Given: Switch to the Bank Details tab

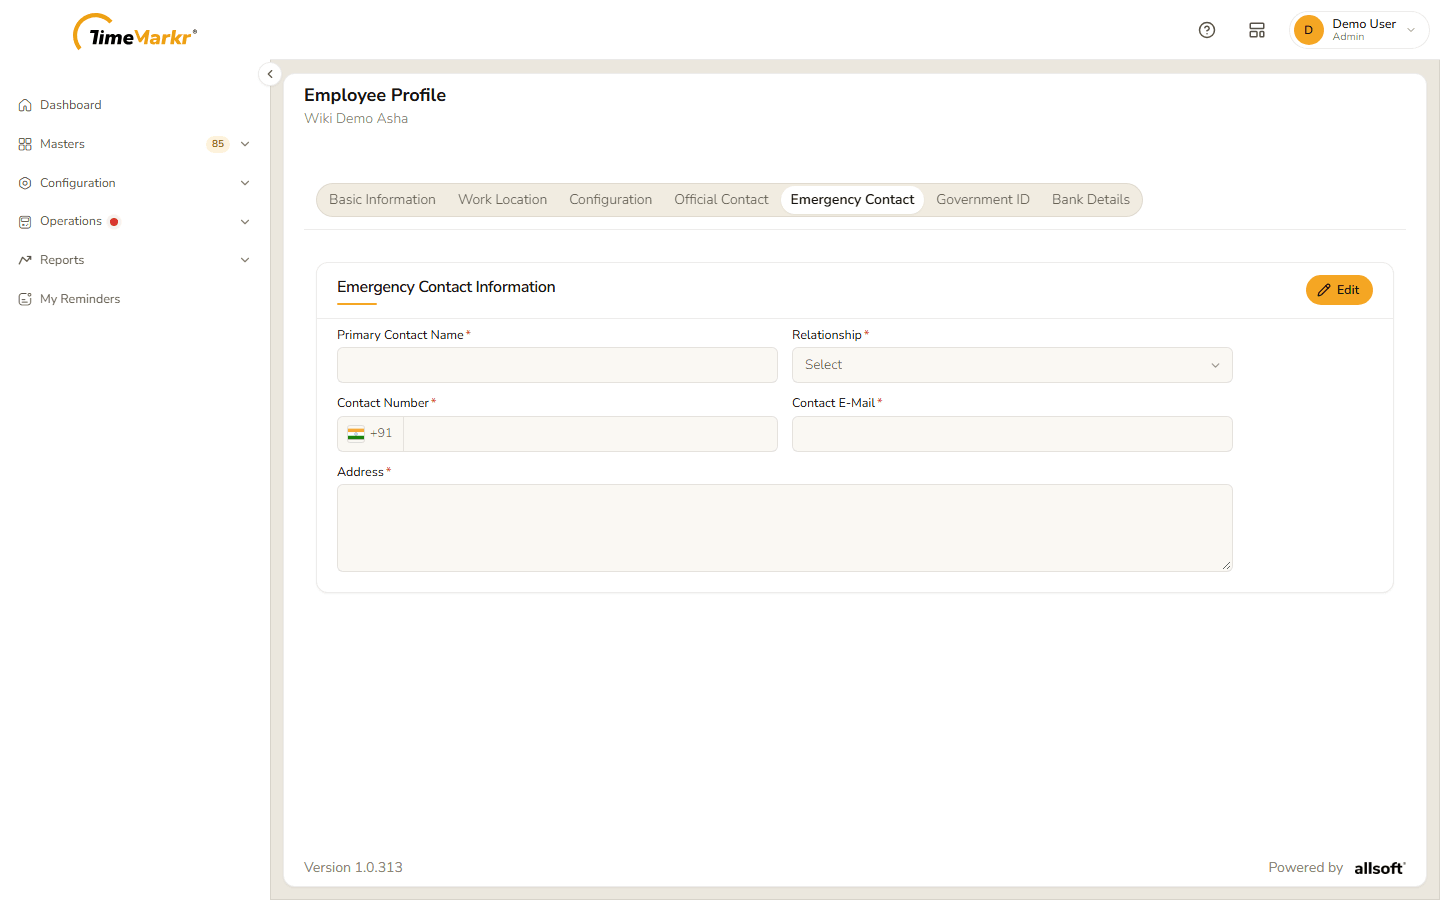Looking at the screenshot, I should pos(1091,200).
